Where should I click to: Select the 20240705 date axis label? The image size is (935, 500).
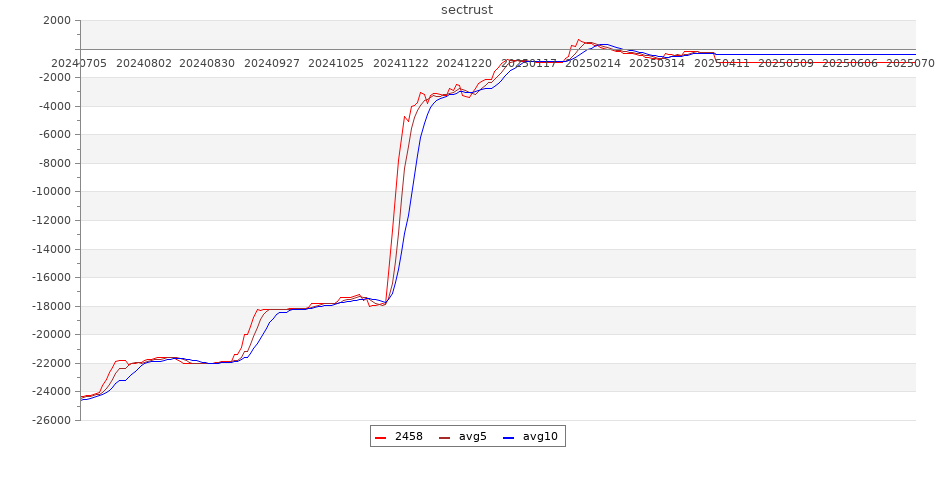[80, 63]
